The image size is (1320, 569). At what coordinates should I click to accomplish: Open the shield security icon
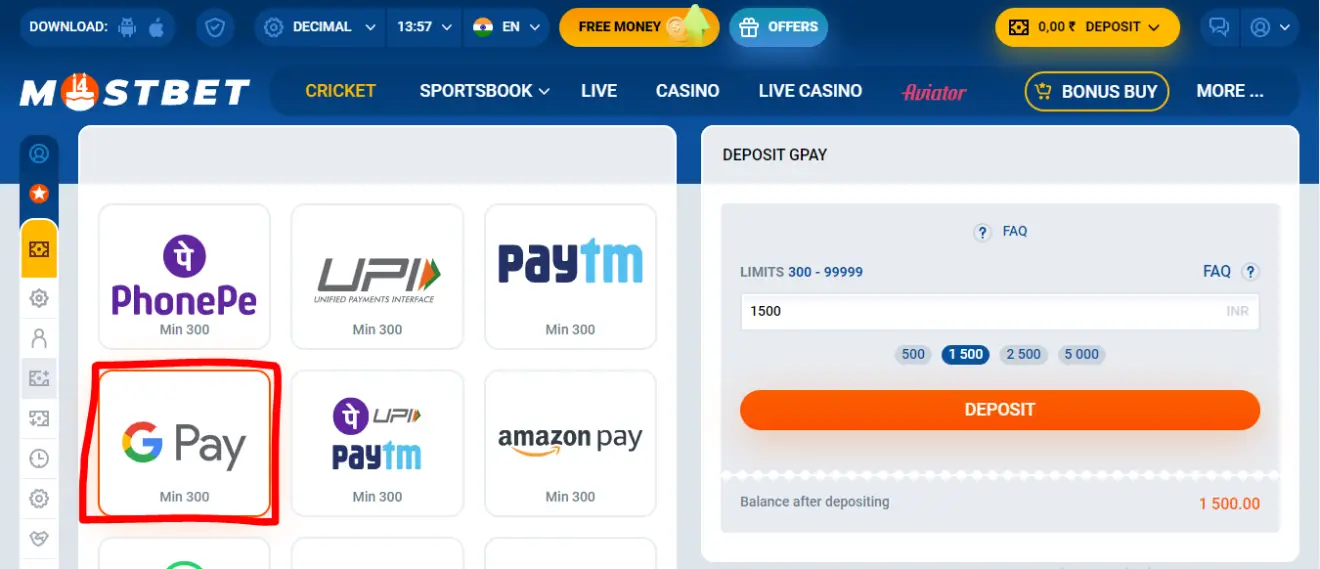(215, 28)
